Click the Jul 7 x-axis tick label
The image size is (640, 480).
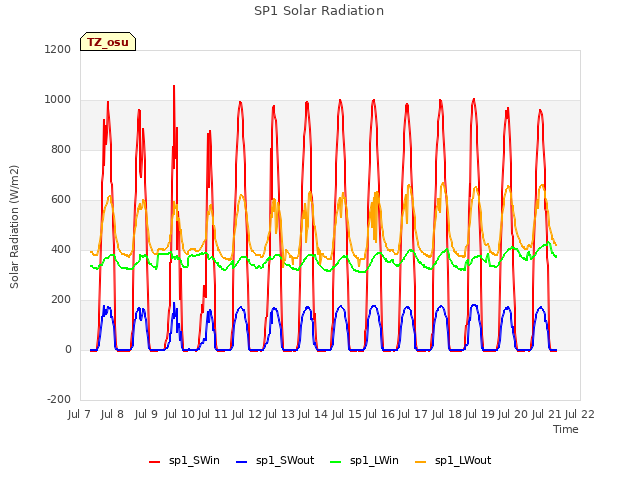79,414
